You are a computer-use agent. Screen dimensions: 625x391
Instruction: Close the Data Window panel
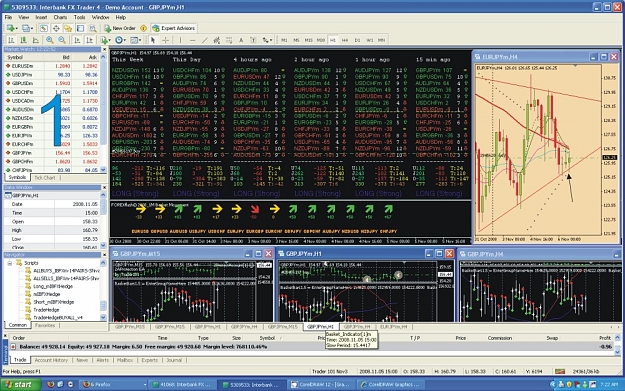[104, 187]
